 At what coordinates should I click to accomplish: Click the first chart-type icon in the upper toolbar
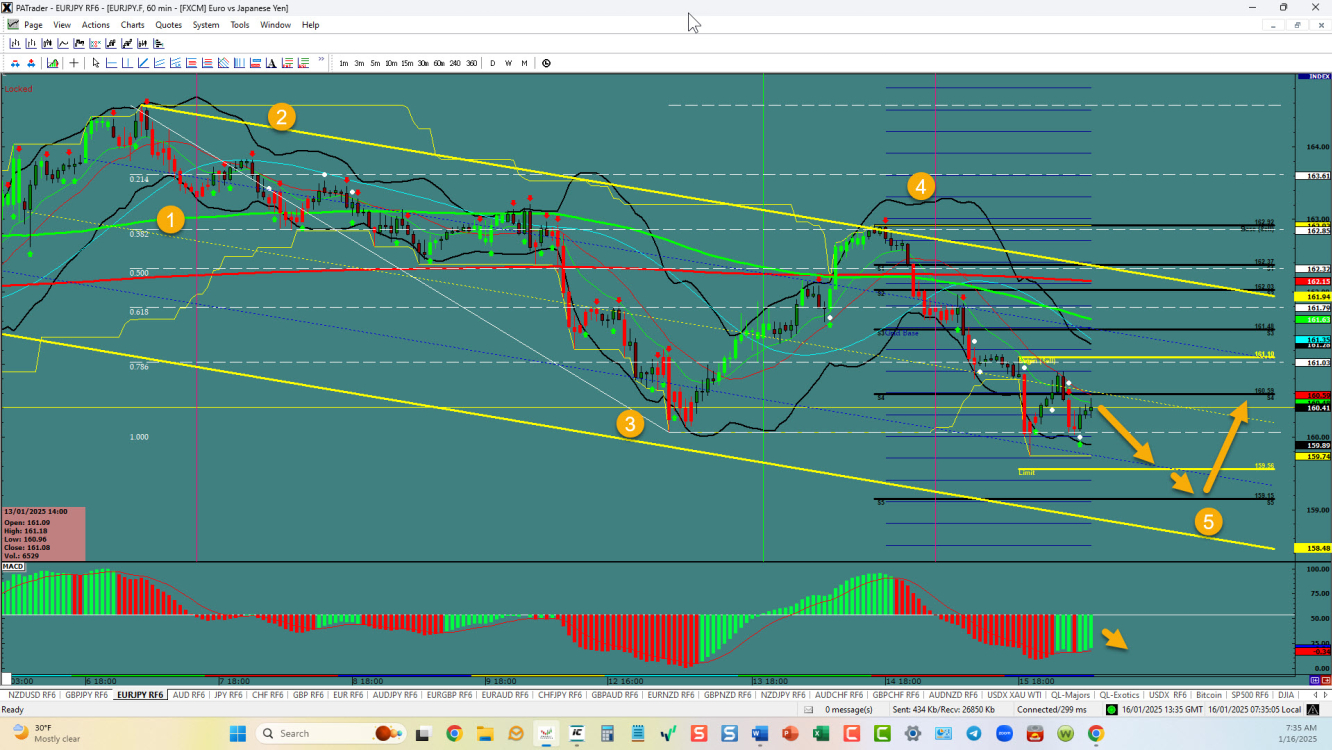pyautogui.click(x=15, y=43)
